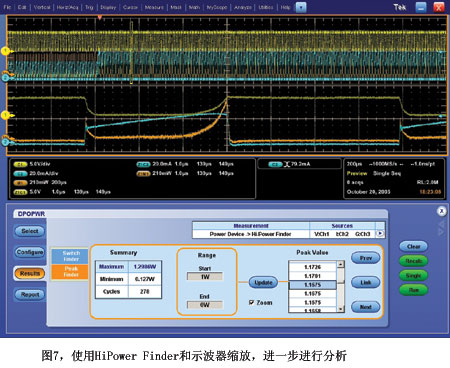450x368 pixels.
Task: Expand the dropdown arrow beside Help
Action: click(301, 7)
